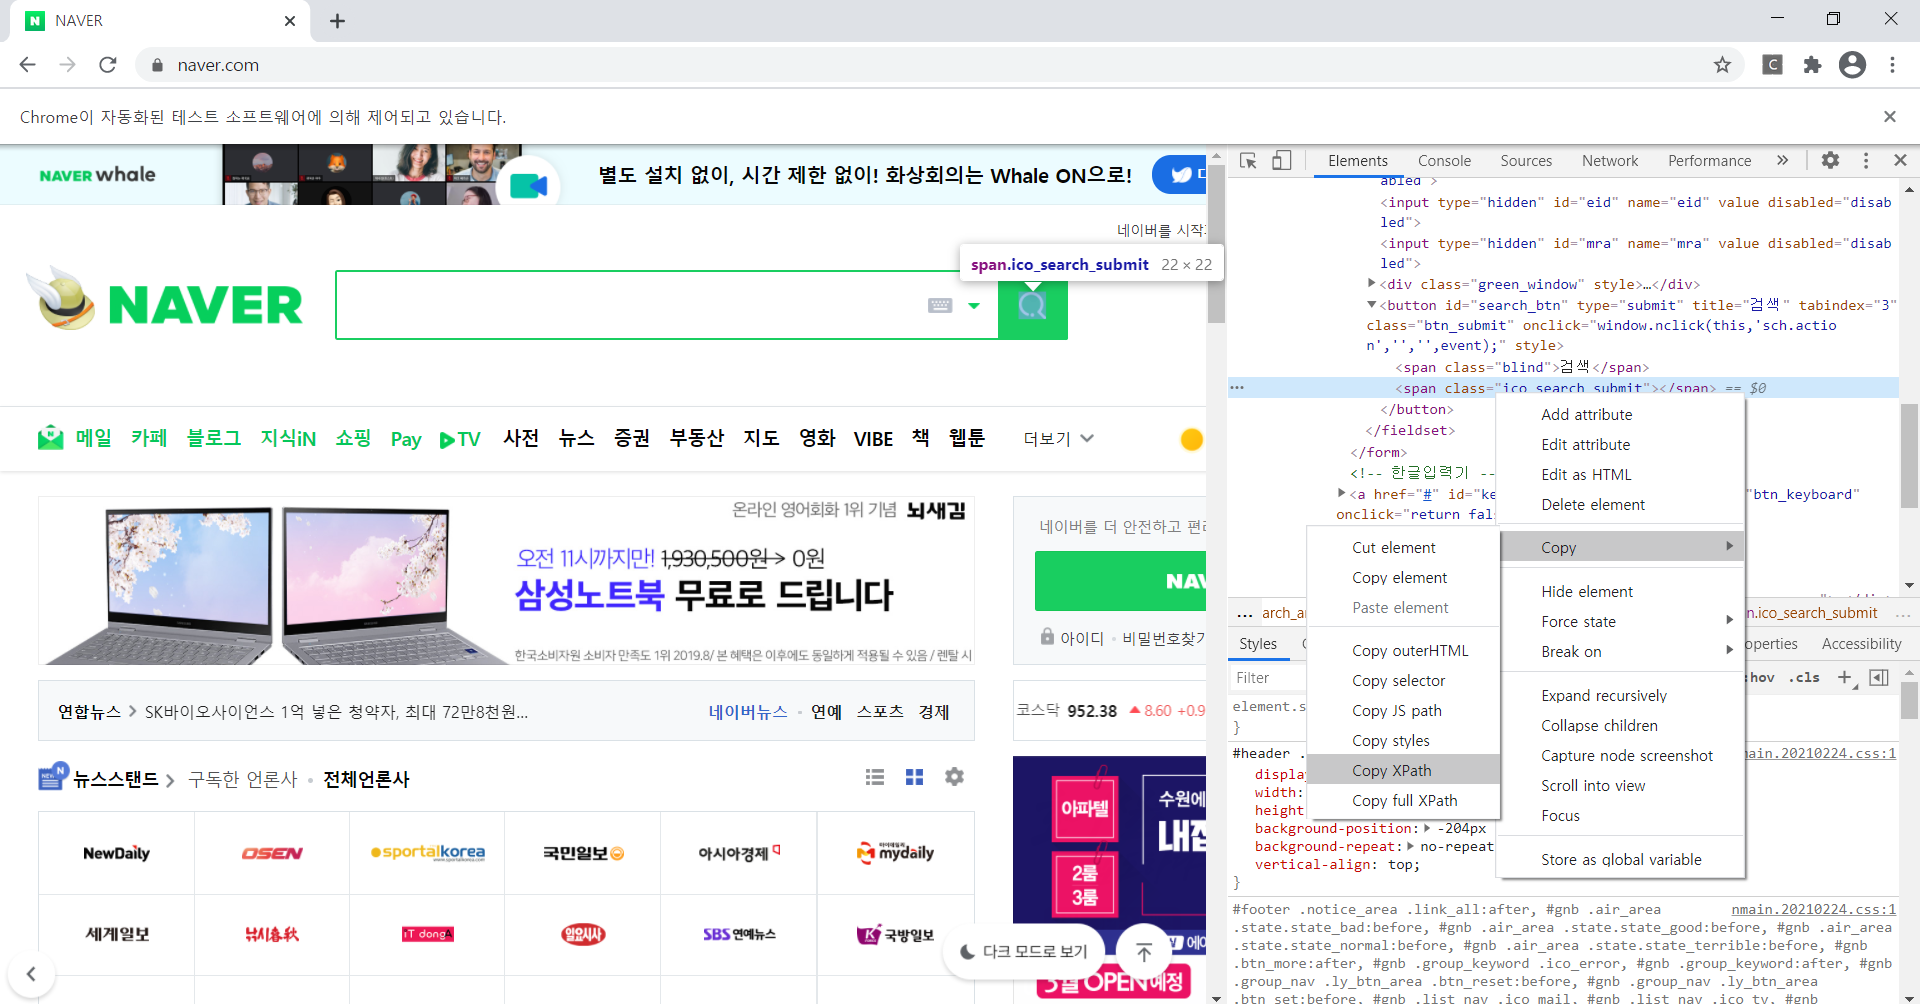Switch to the Console tab
Viewport: 1920px width, 1004px height.
[1444, 161]
